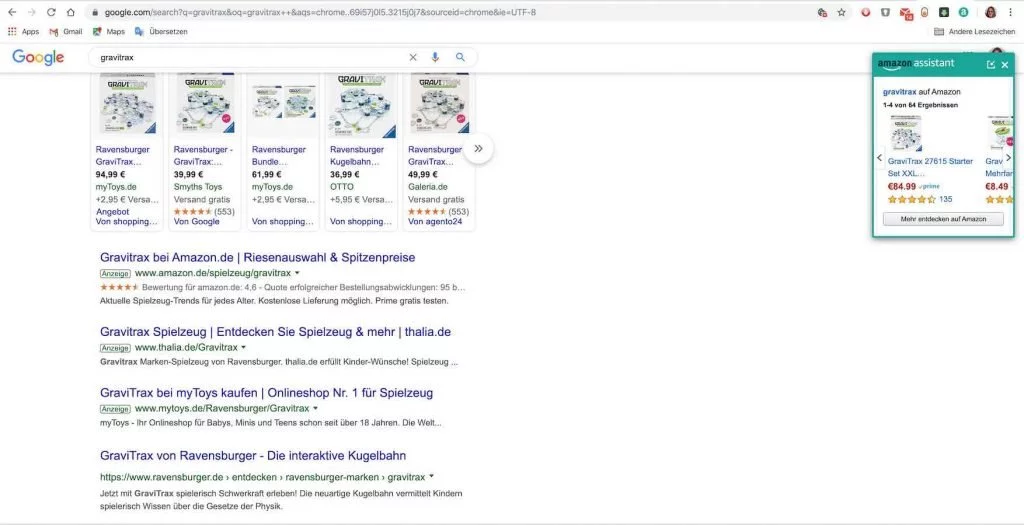Start voice search with microphone icon

(435, 57)
